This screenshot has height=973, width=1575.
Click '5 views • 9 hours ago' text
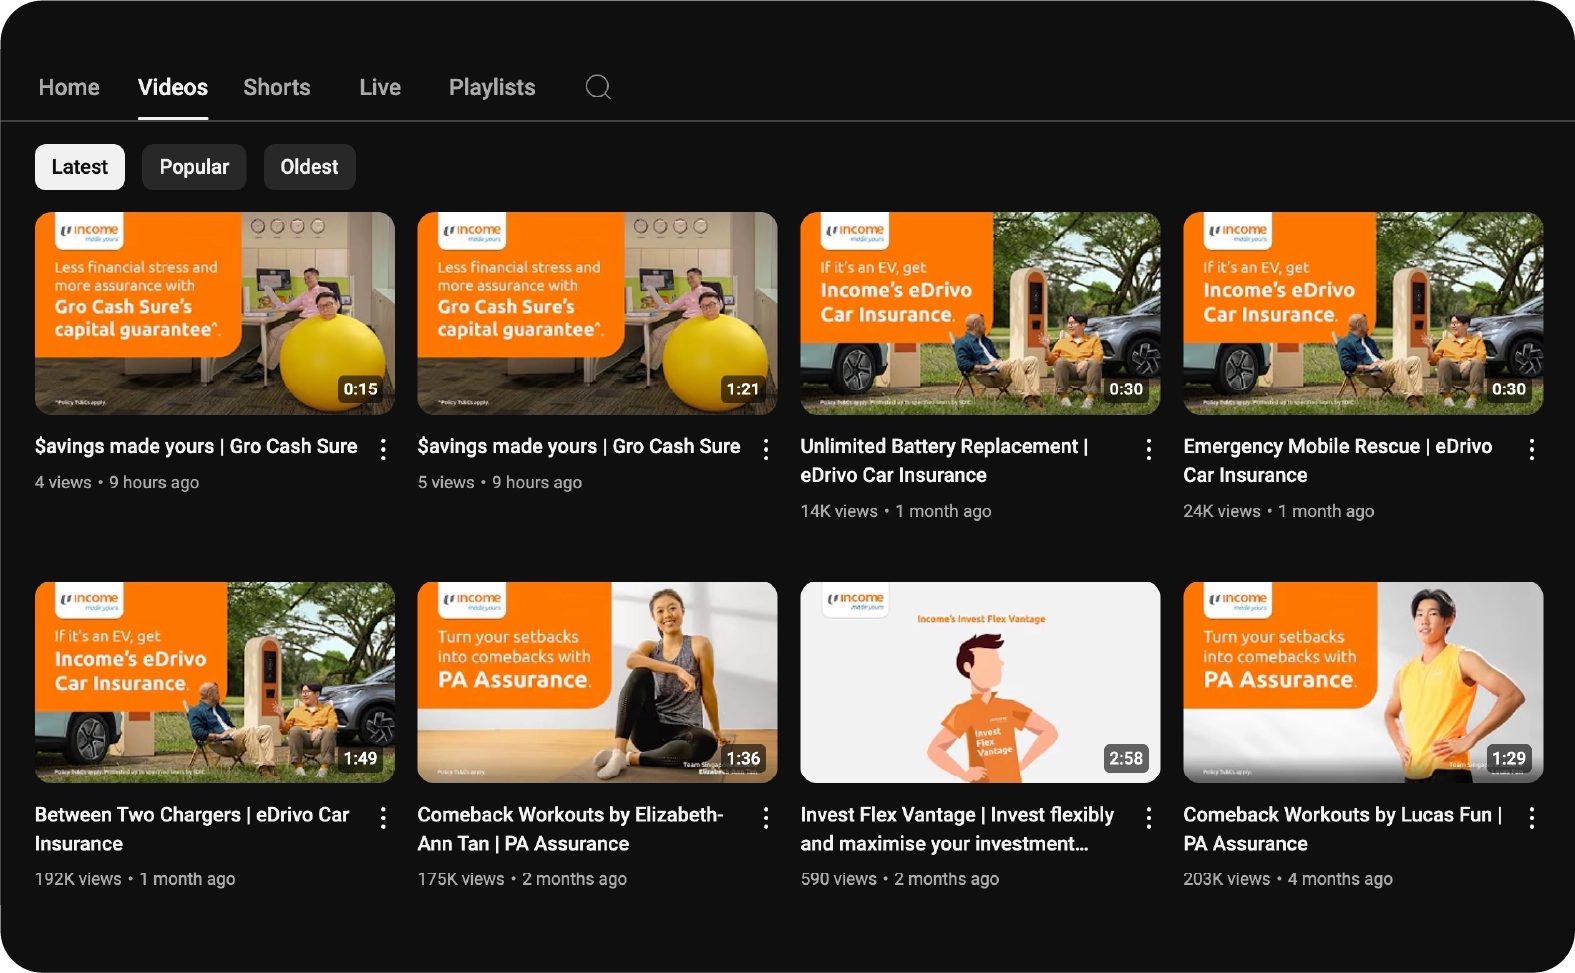click(500, 482)
